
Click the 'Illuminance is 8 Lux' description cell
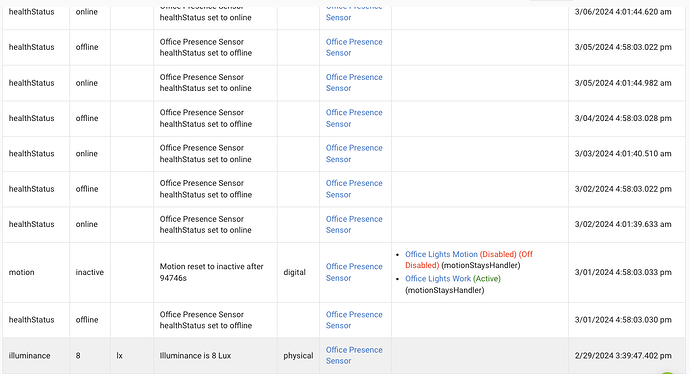coord(195,356)
